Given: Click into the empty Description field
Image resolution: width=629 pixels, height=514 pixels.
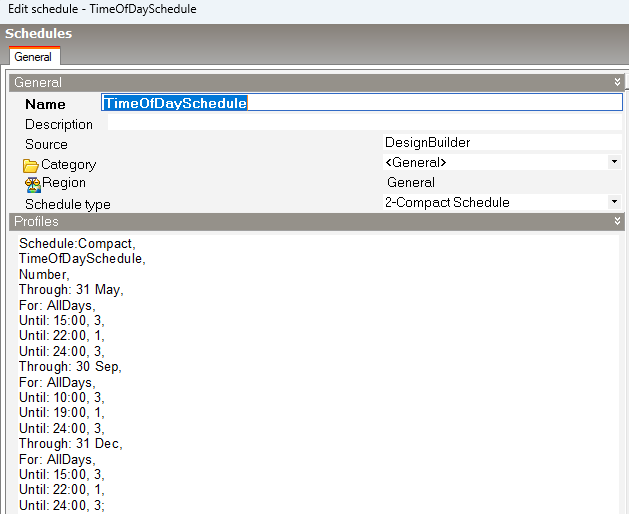Looking at the screenshot, I should pyautogui.click(x=360, y=124).
